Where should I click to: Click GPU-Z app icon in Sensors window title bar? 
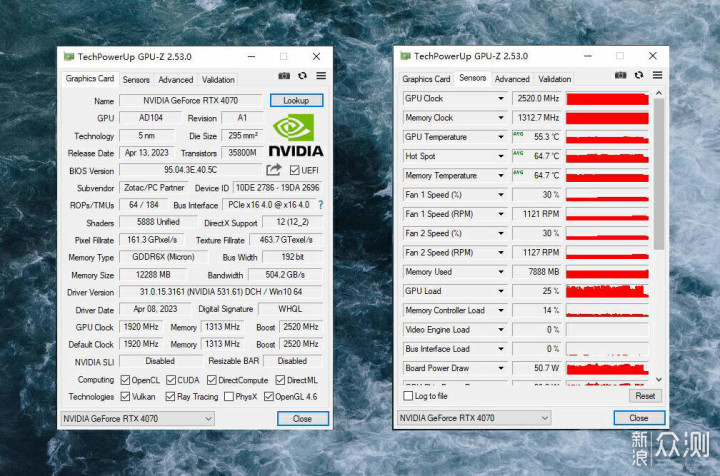tap(405, 56)
